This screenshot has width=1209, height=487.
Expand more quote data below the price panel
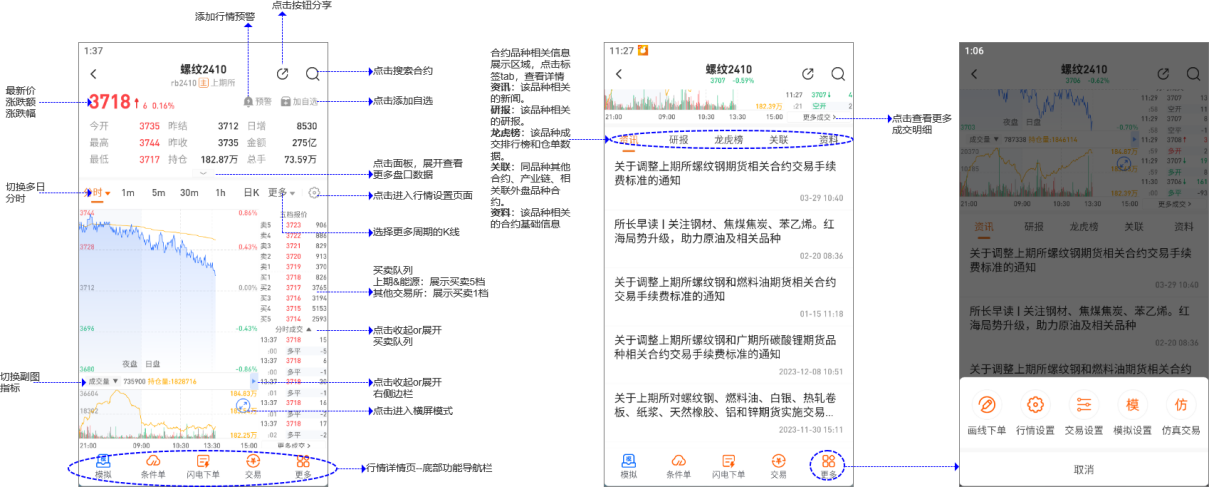click(203, 172)
